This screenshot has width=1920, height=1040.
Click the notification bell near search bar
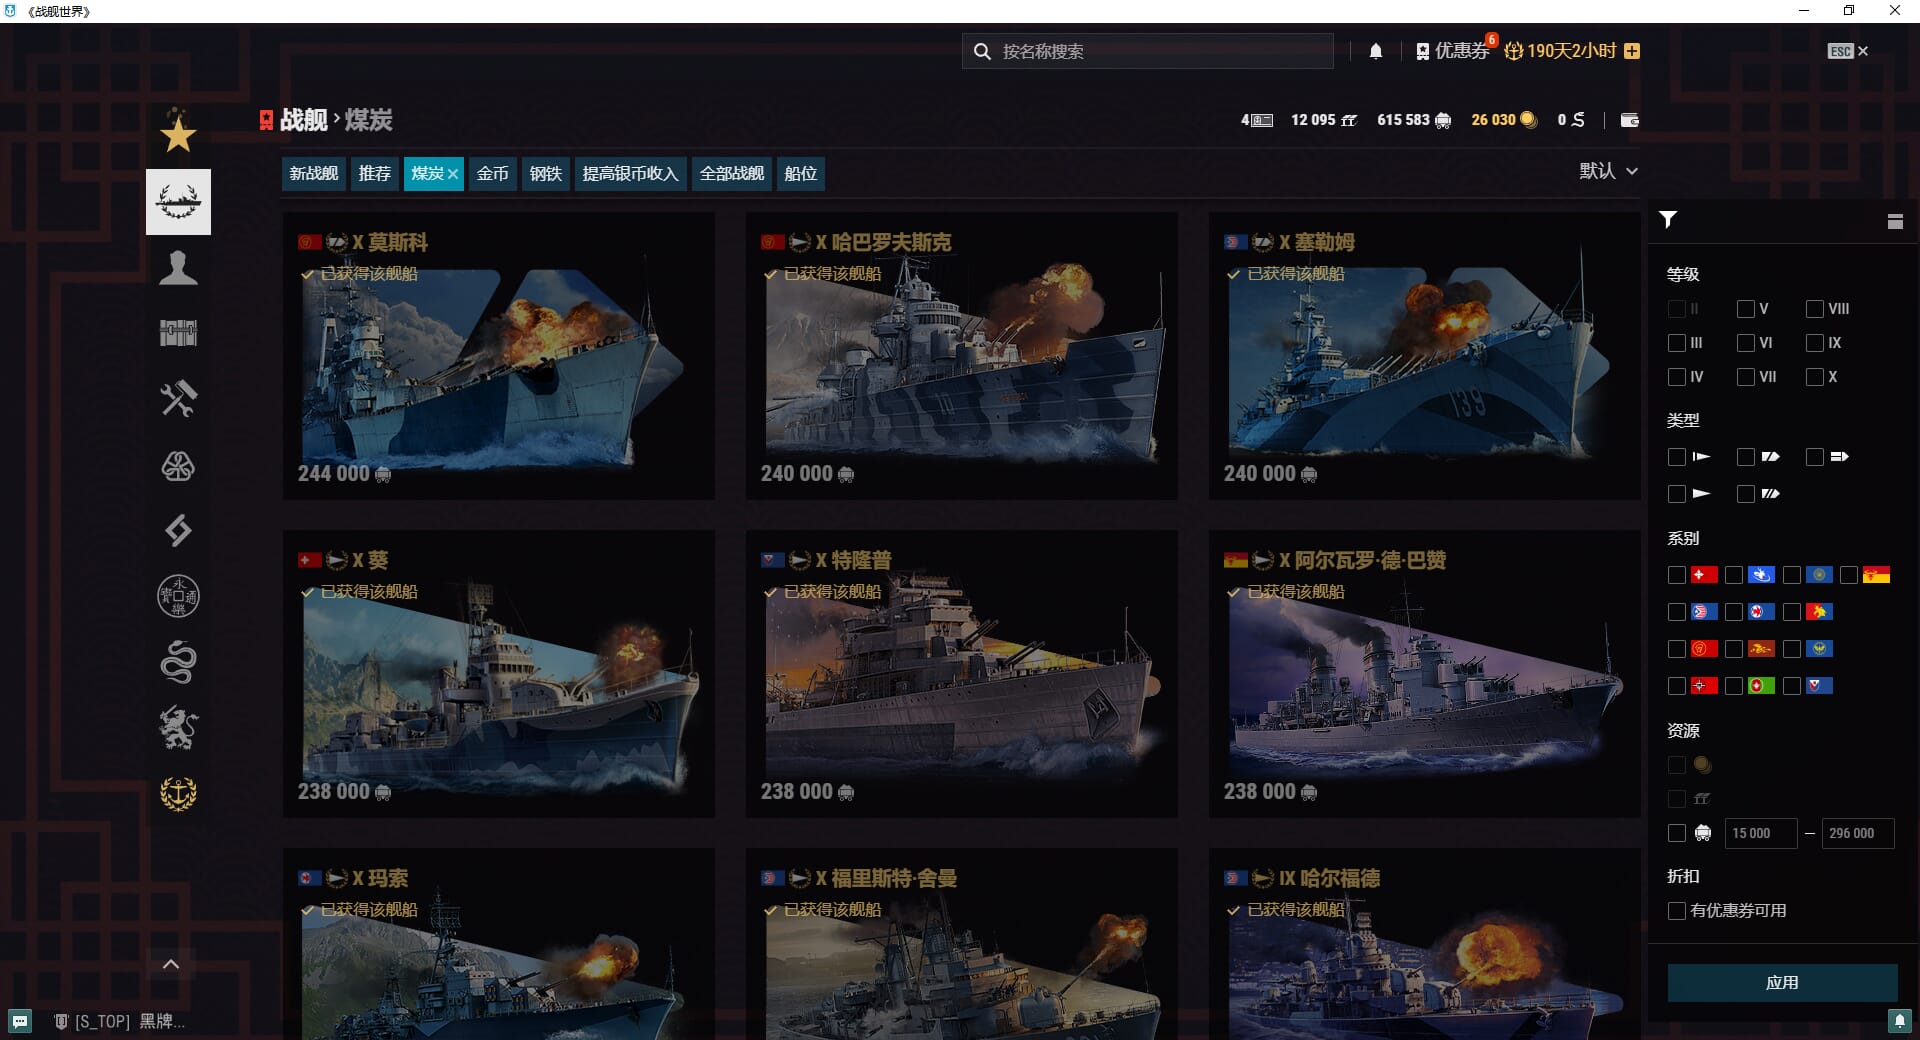coord(1376,51)
